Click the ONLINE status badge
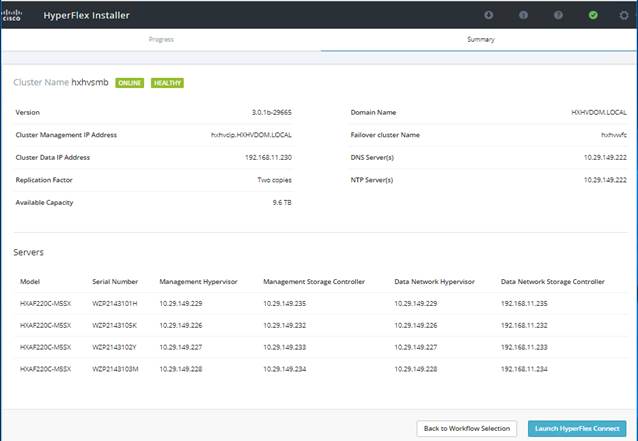 coord(129,83)
